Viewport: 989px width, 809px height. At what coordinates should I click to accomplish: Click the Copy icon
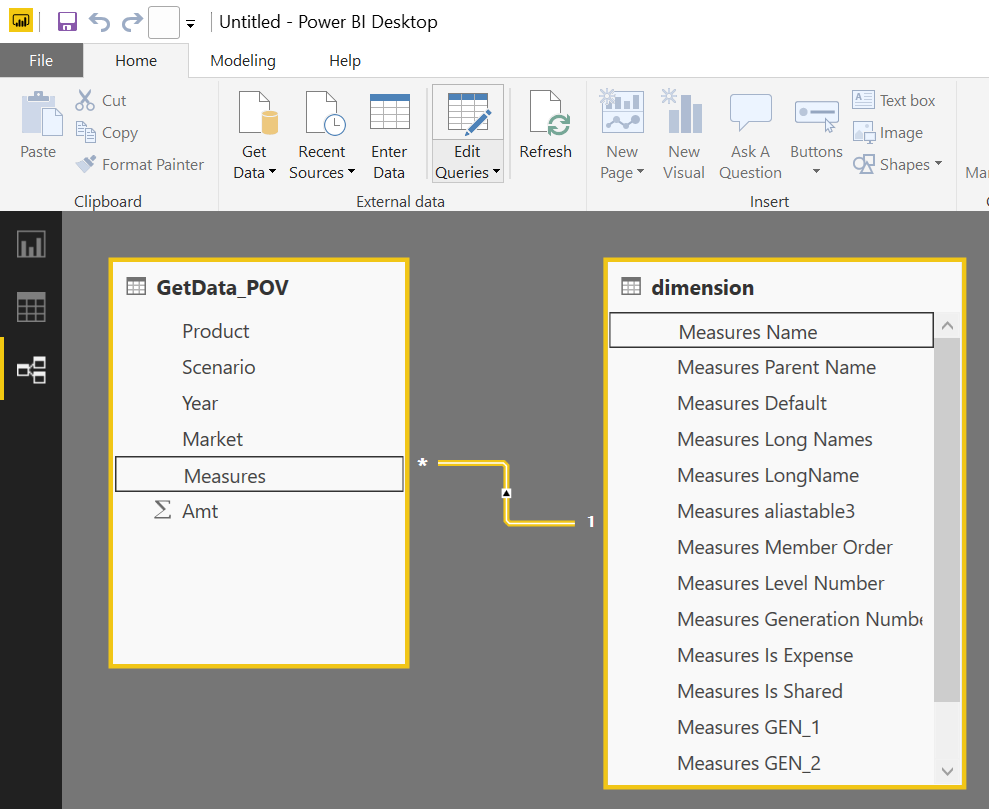[x=85, y=132]
